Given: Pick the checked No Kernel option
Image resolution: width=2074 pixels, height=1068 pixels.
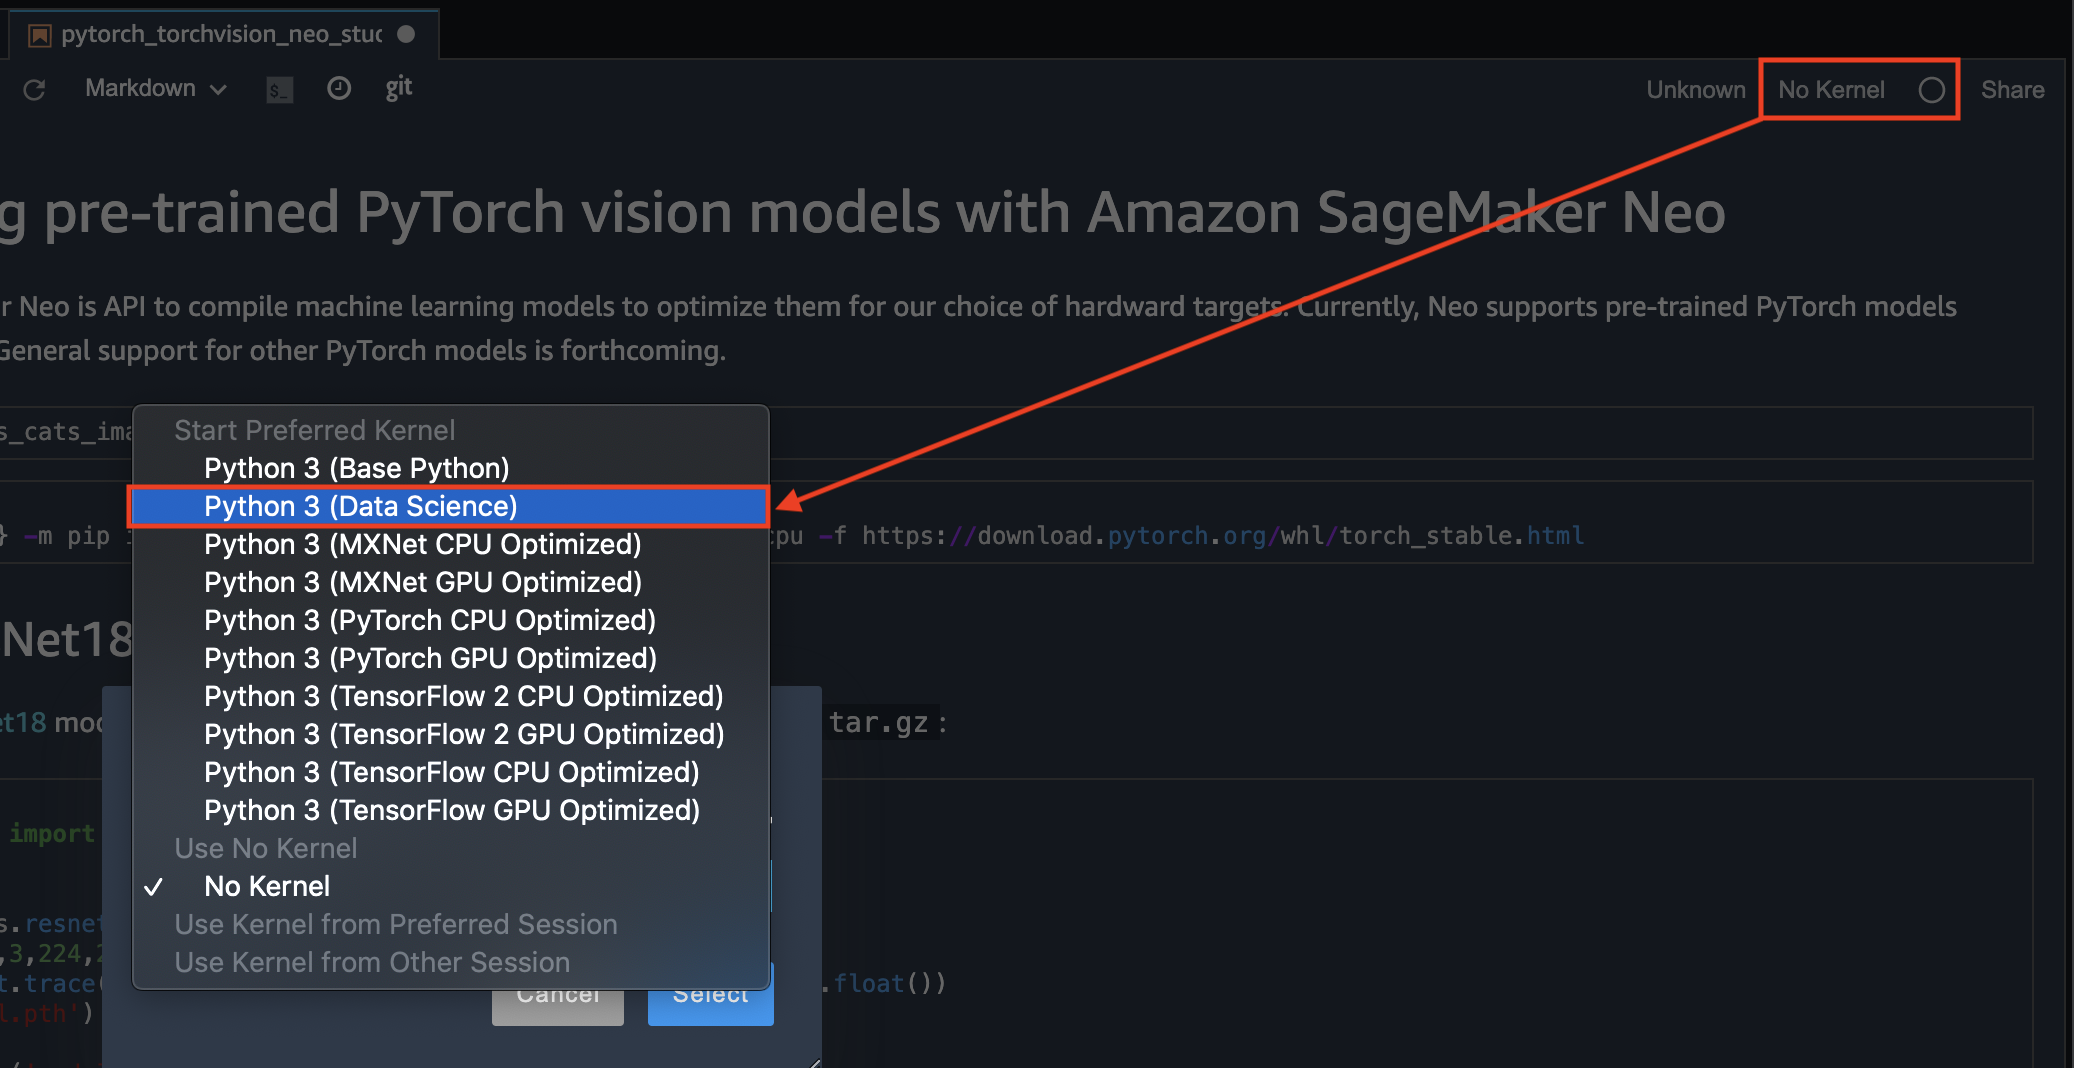Looking at the screenshot, I should click(x=266, y=886).
